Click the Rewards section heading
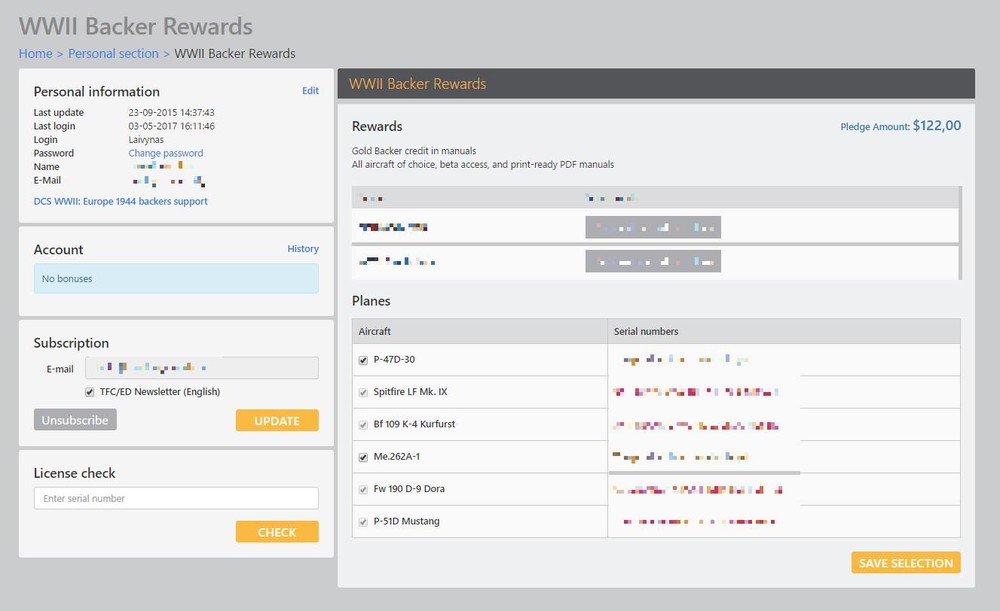Image resolution: width=1000 pixels, height=611 pixels. pyautogui.click(x=377, y=126)
